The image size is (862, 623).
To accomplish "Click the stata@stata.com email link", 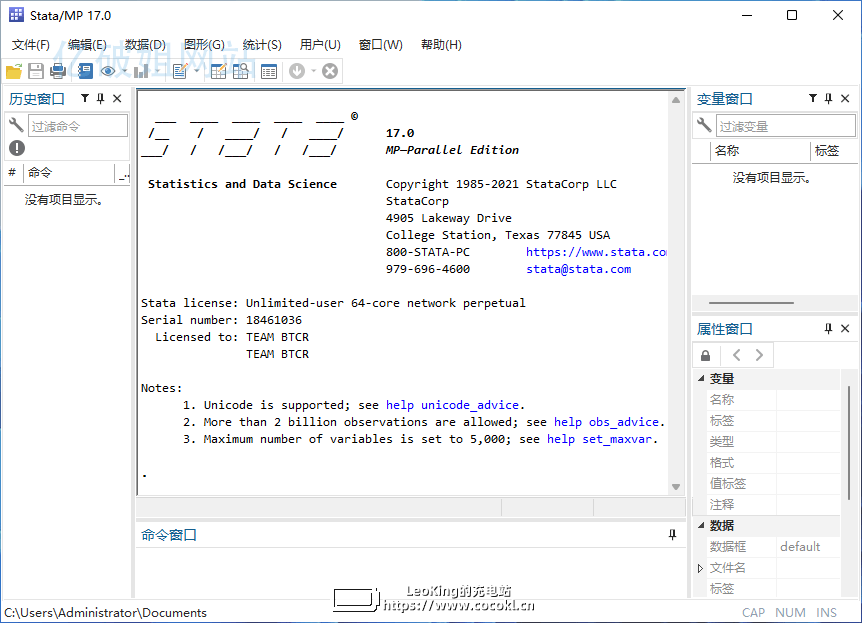I will tap(578, 269).
